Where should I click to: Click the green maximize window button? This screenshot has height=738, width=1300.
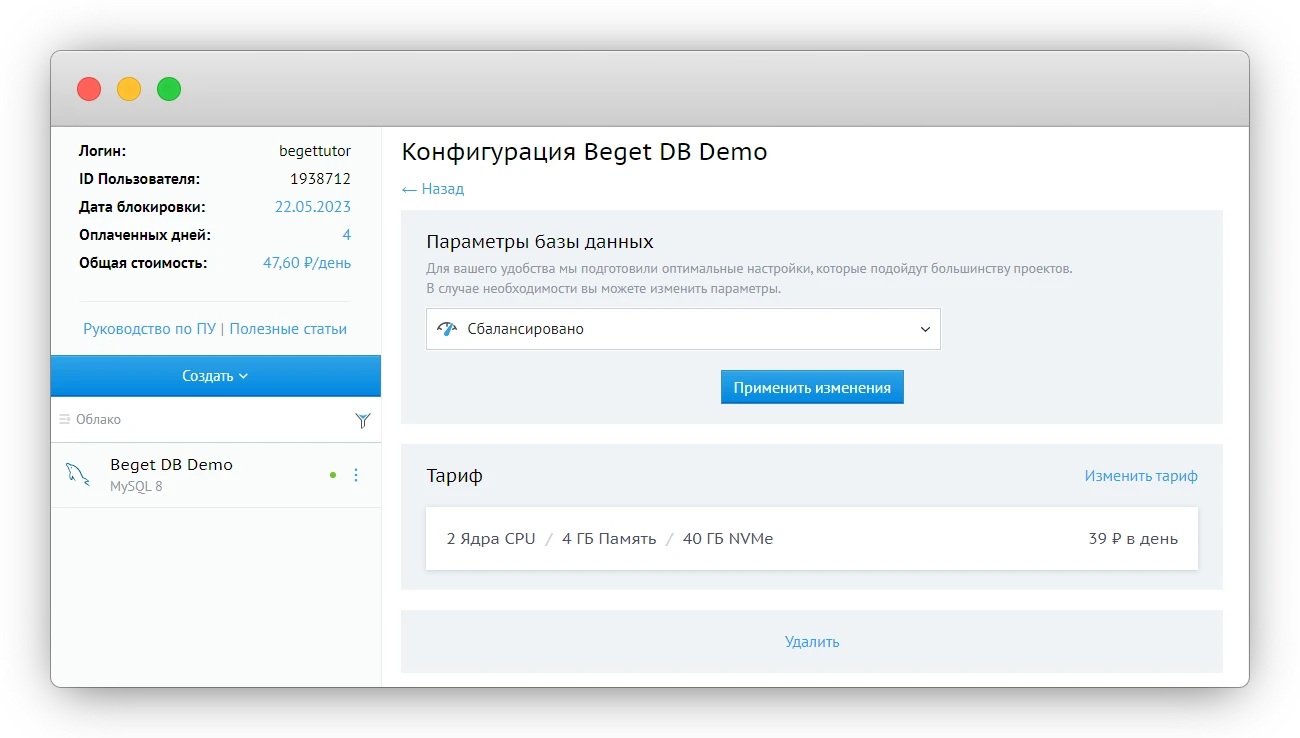click(x=169, y=89)
